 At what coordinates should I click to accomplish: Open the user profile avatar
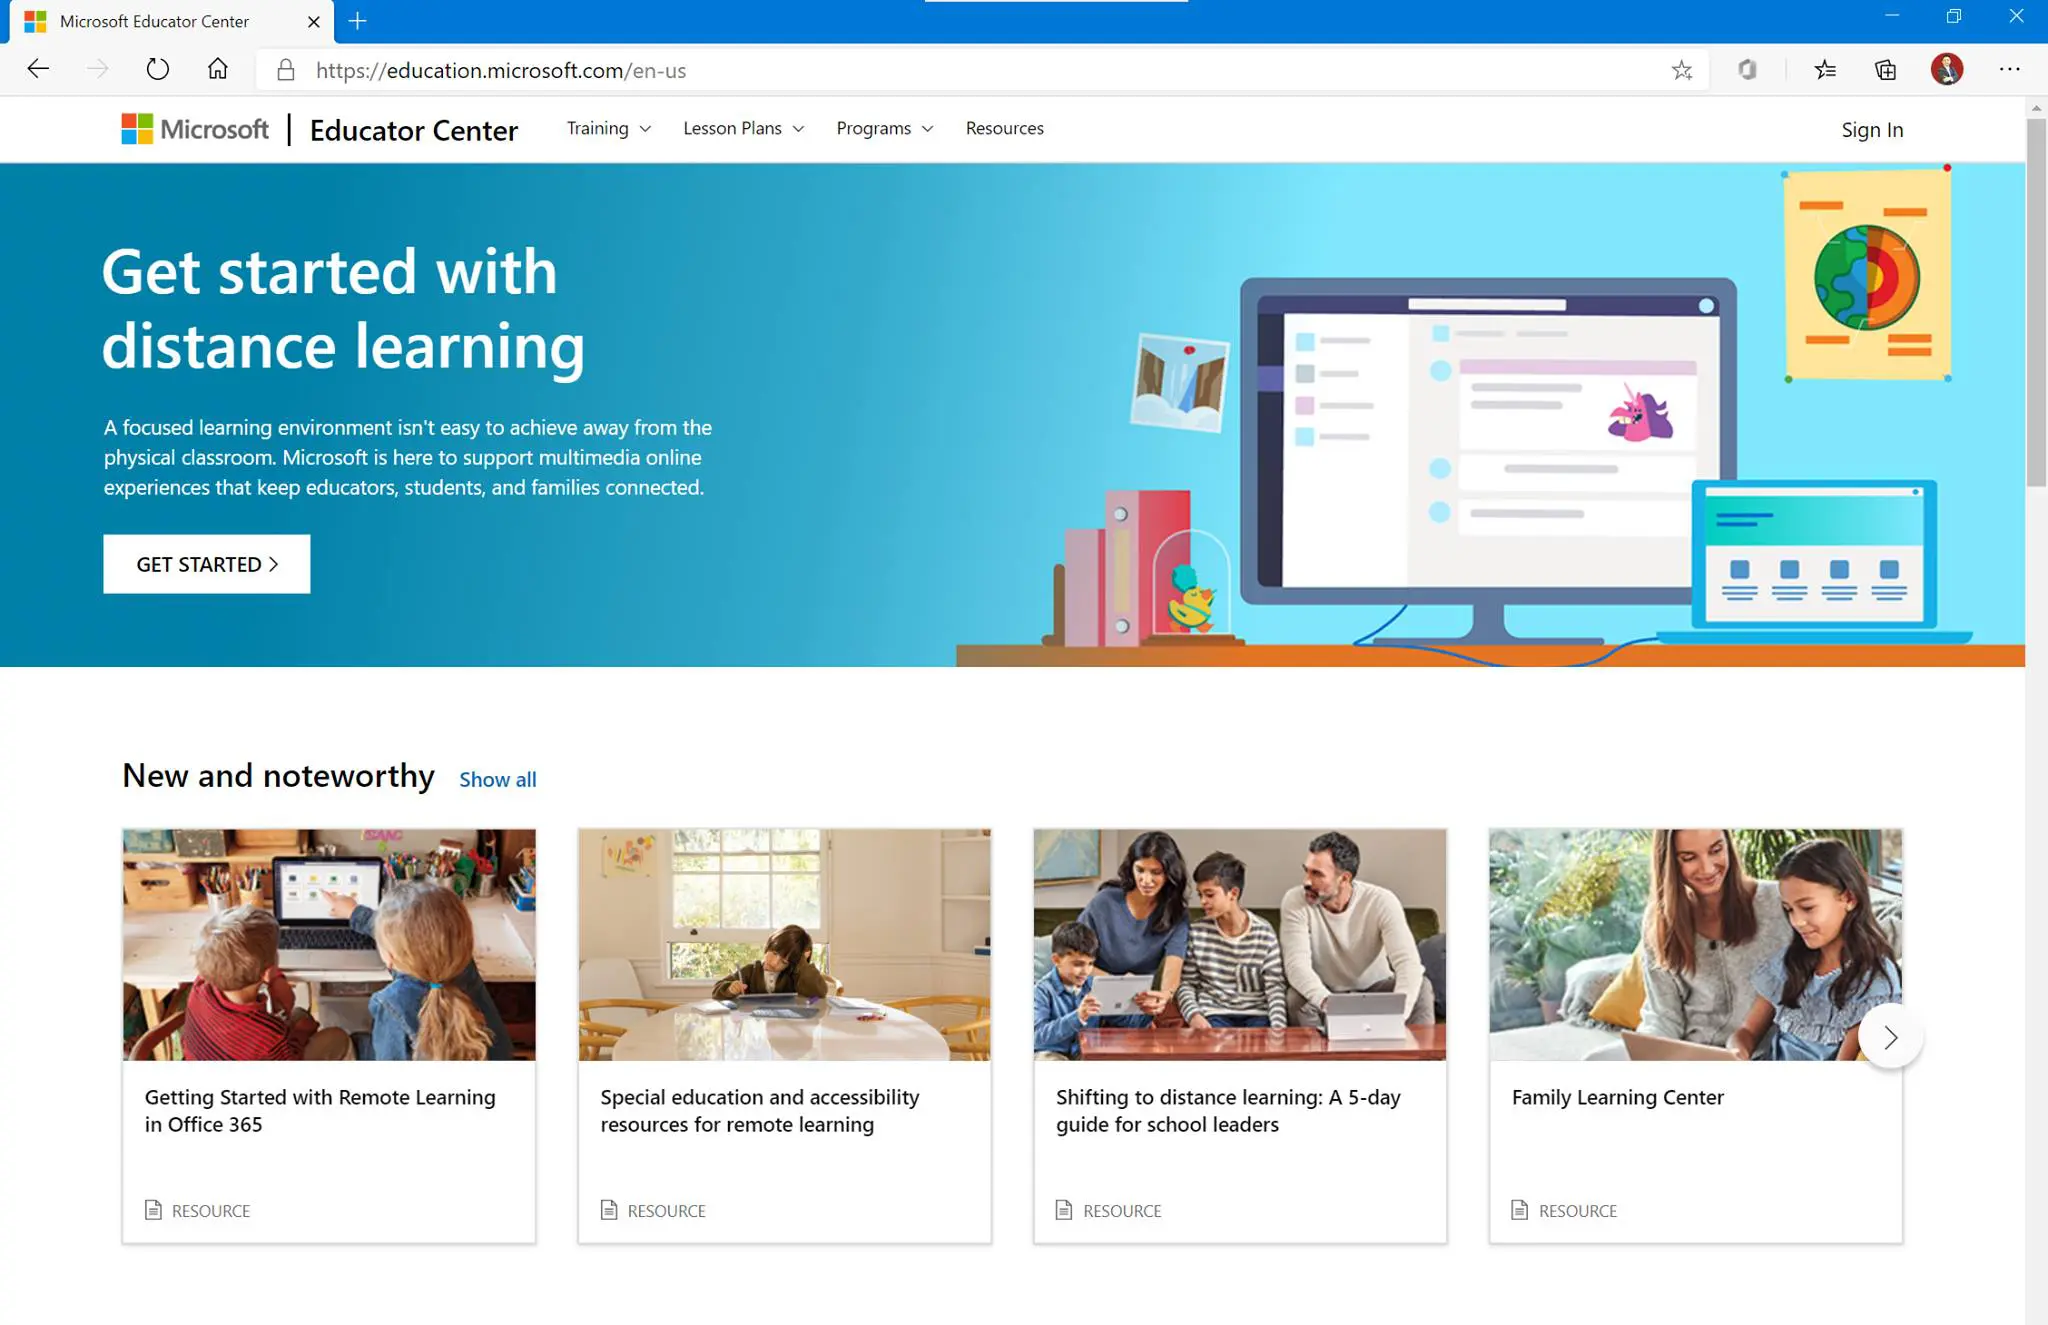1947,69
